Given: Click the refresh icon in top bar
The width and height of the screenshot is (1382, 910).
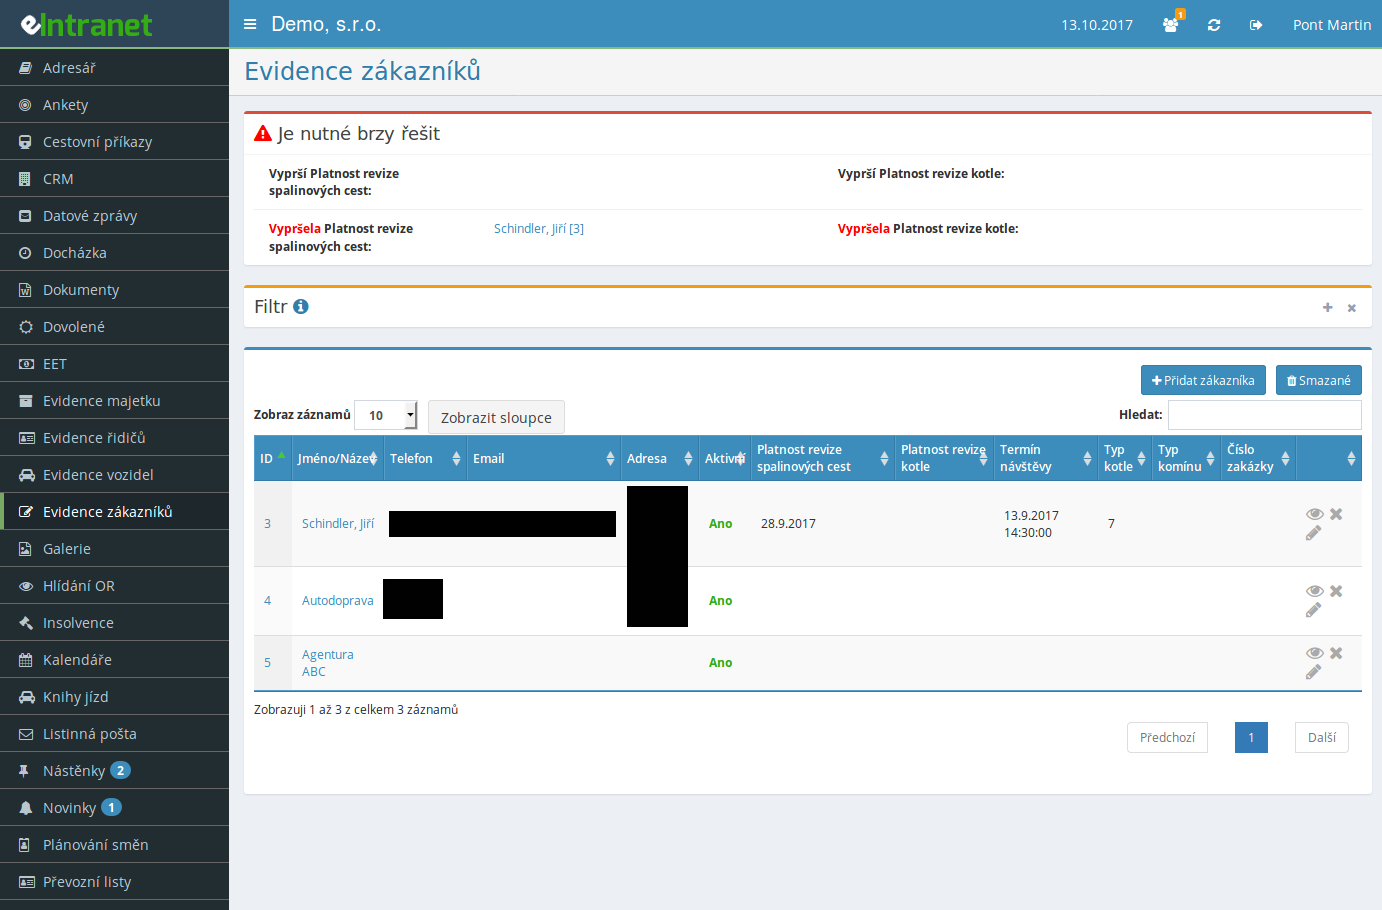Looking at the screenshot, I should click(x=1214, y=25).
